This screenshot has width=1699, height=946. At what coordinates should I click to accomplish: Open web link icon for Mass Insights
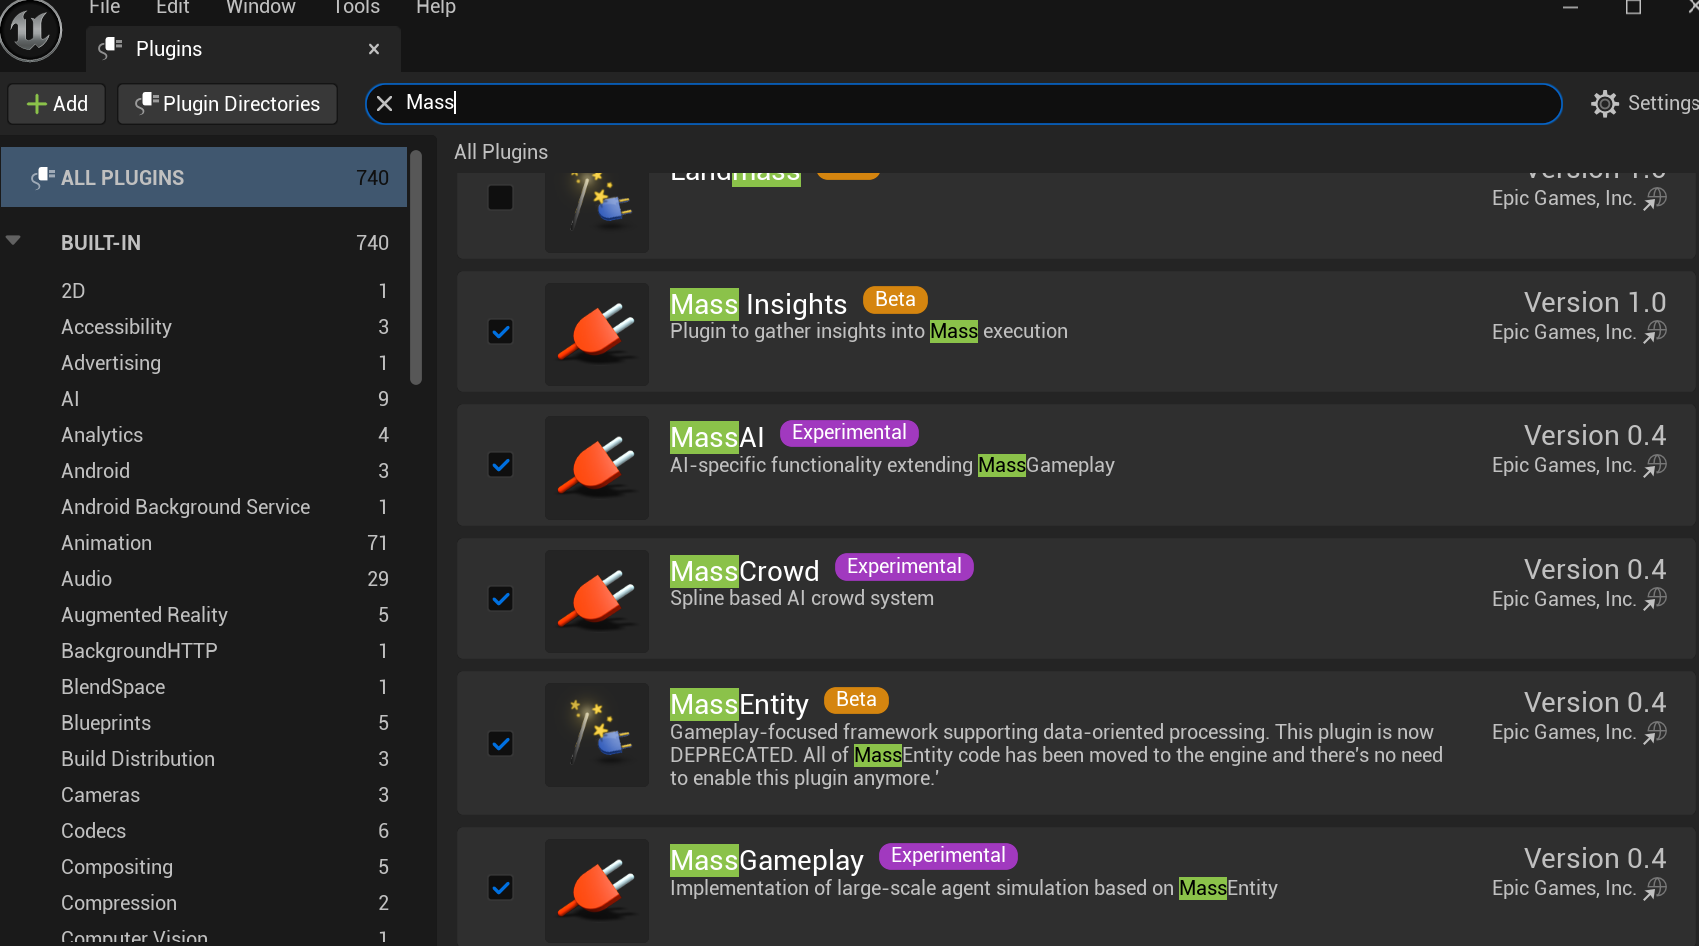[1656, 332]
